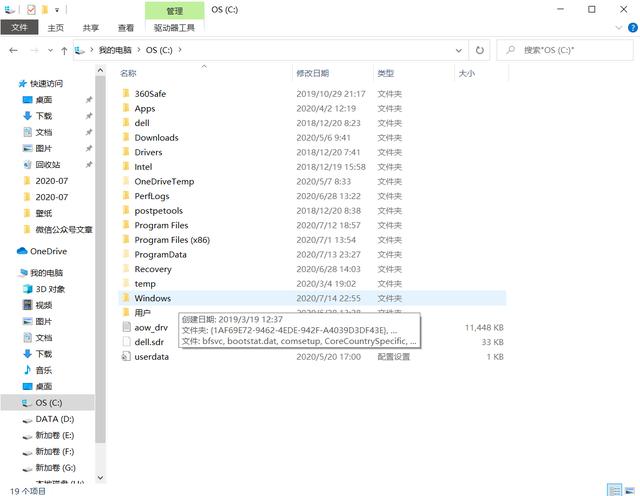Switch to the 主页 ribbon tab

[x=56, y=28]
